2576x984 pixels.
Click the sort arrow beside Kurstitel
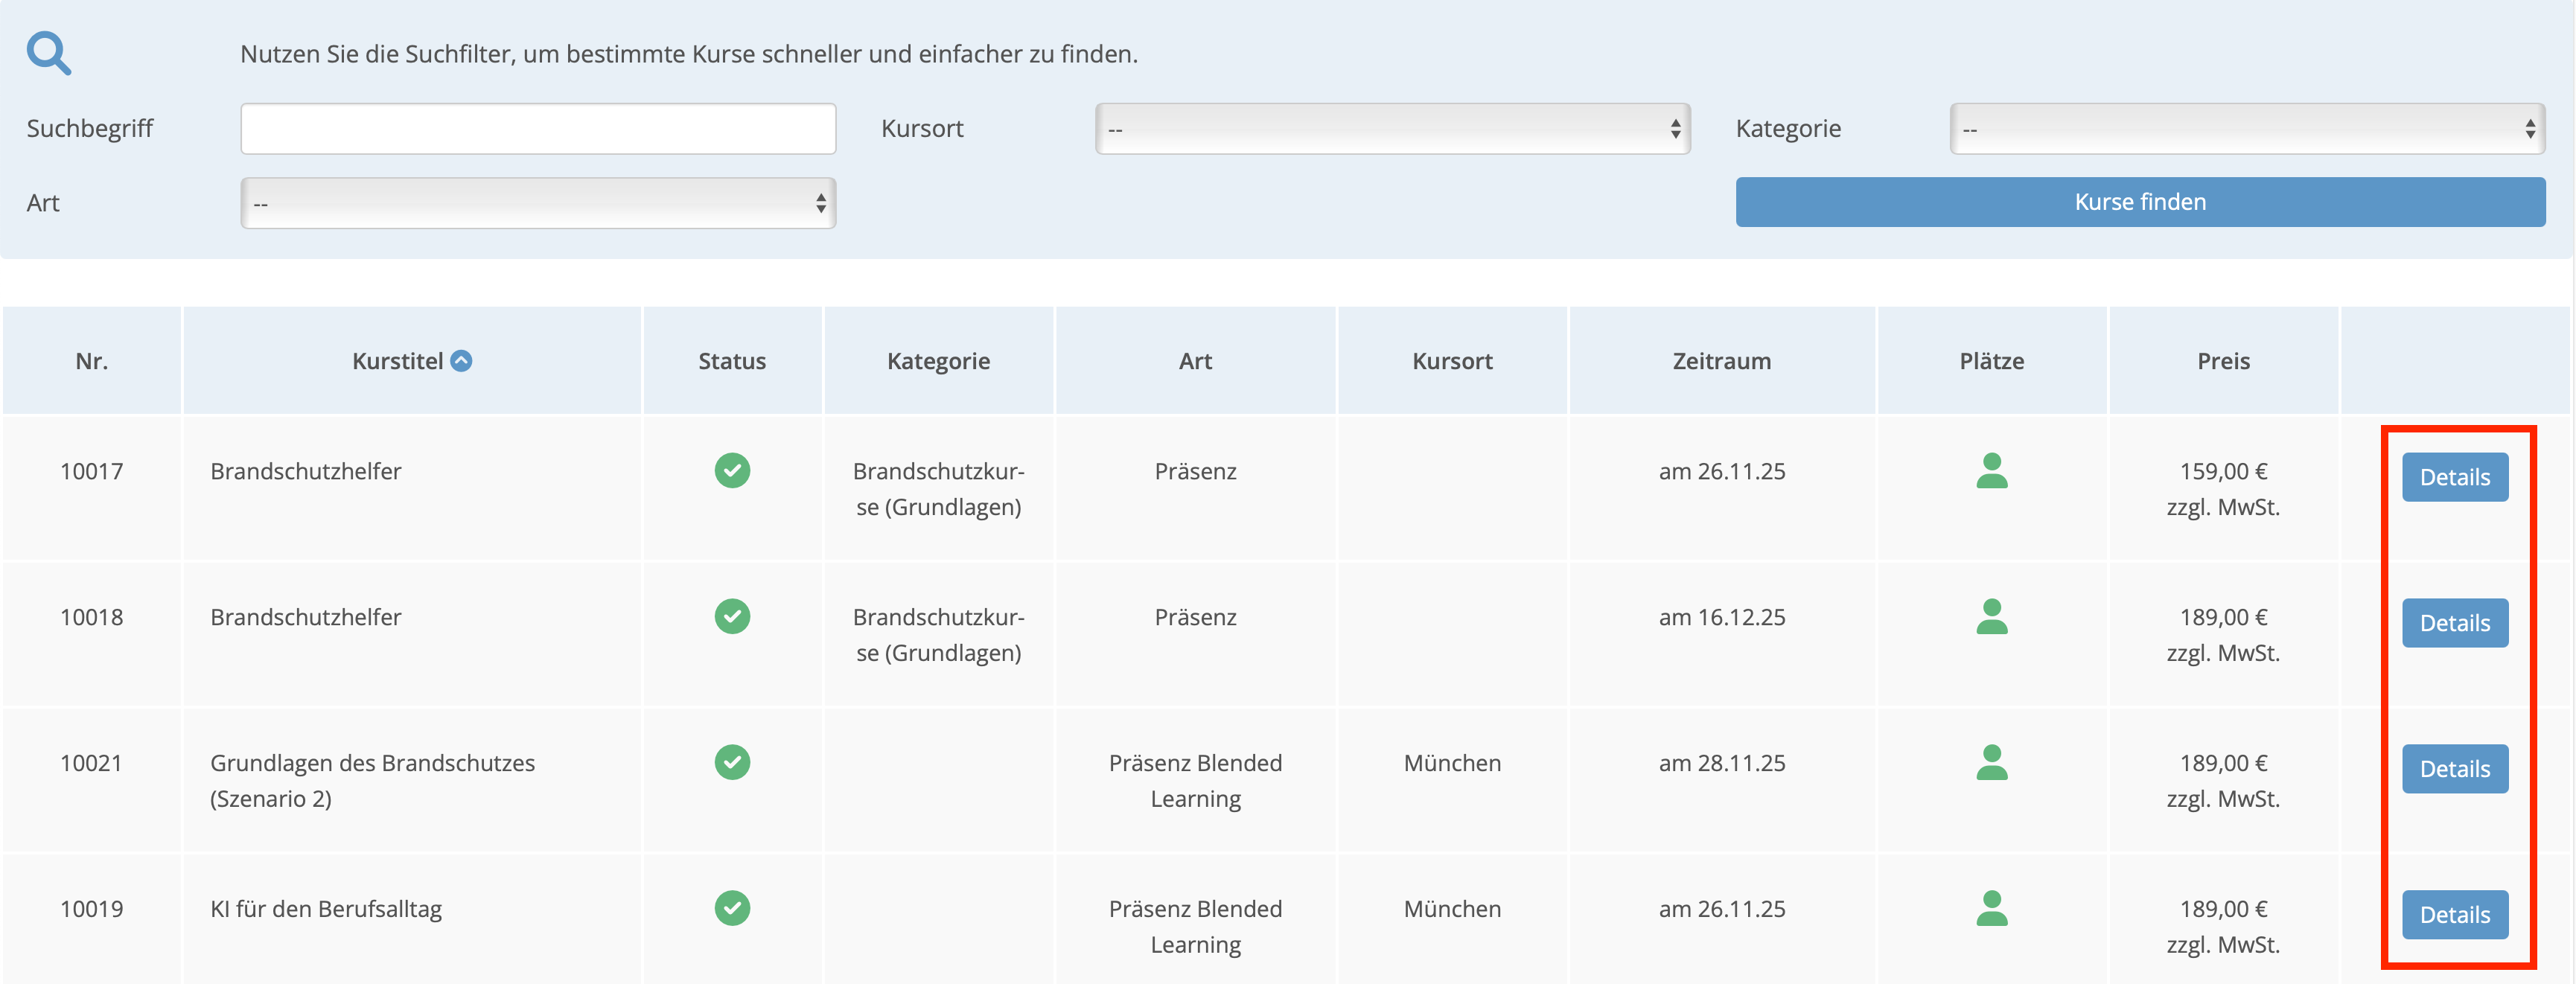coord(461,362)
